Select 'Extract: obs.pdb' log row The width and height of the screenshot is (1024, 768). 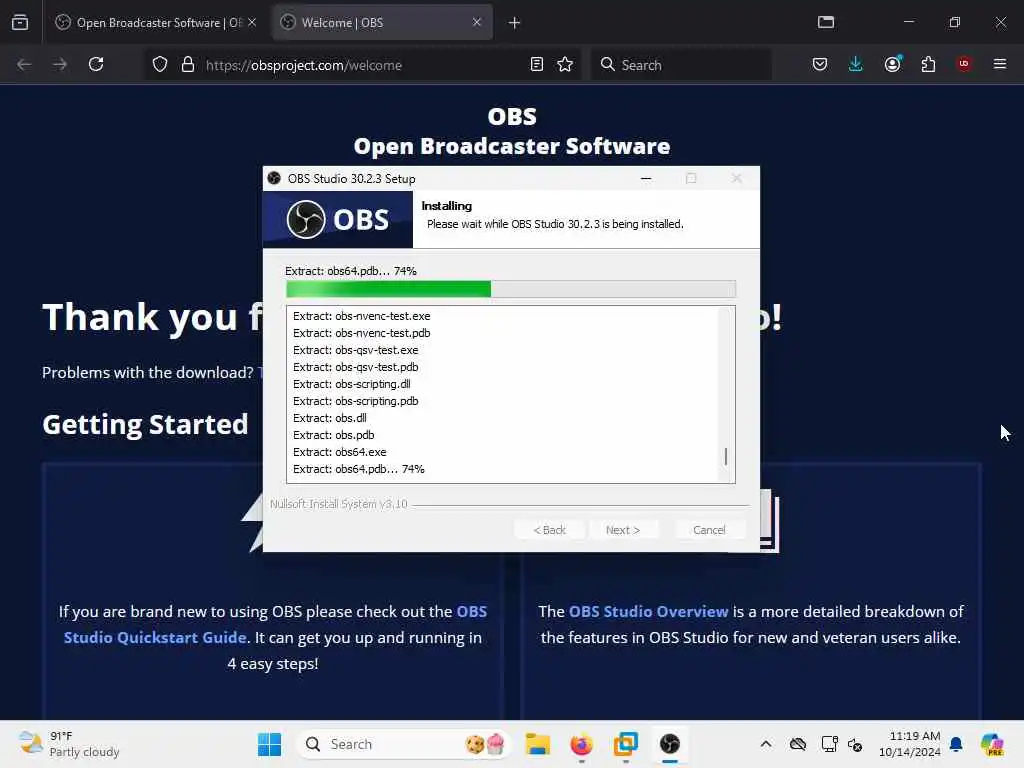(x=333, y=435)
